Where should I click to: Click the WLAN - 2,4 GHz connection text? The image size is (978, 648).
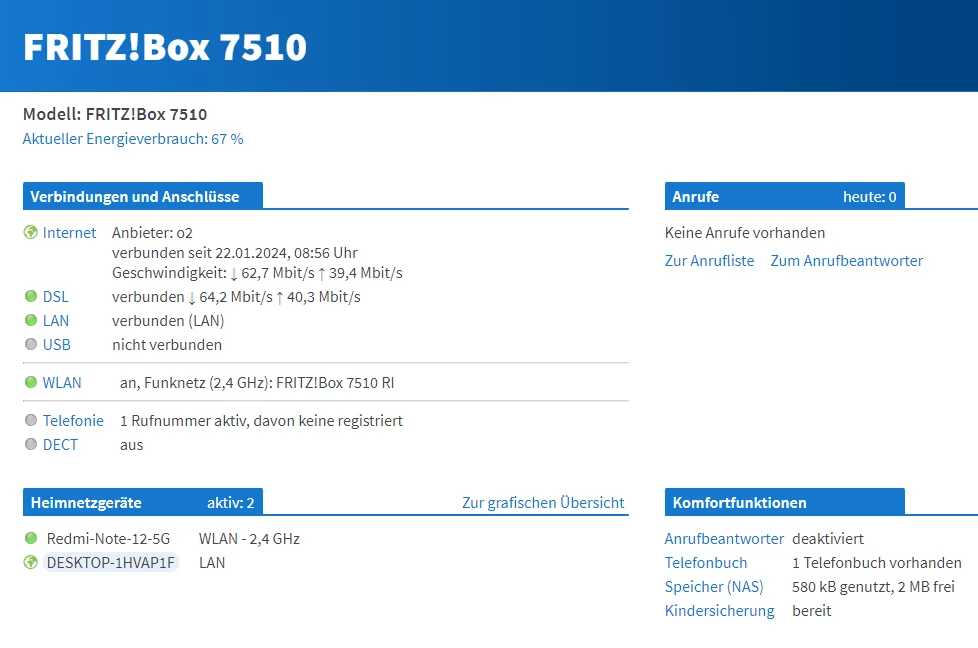[249, 539]
